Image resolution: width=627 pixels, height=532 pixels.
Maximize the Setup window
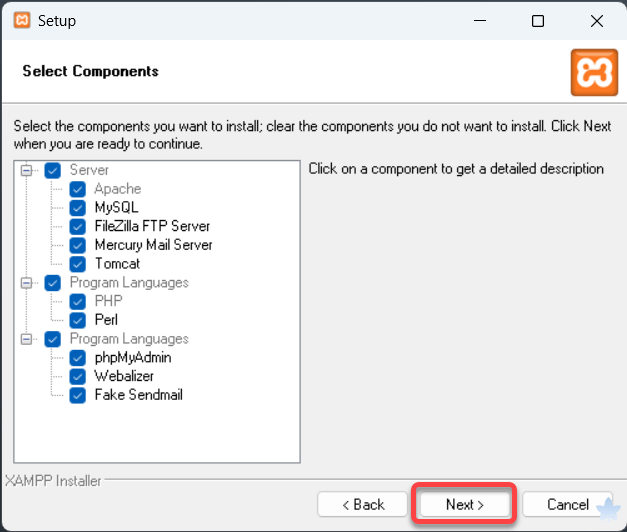(x=538, y=21)
